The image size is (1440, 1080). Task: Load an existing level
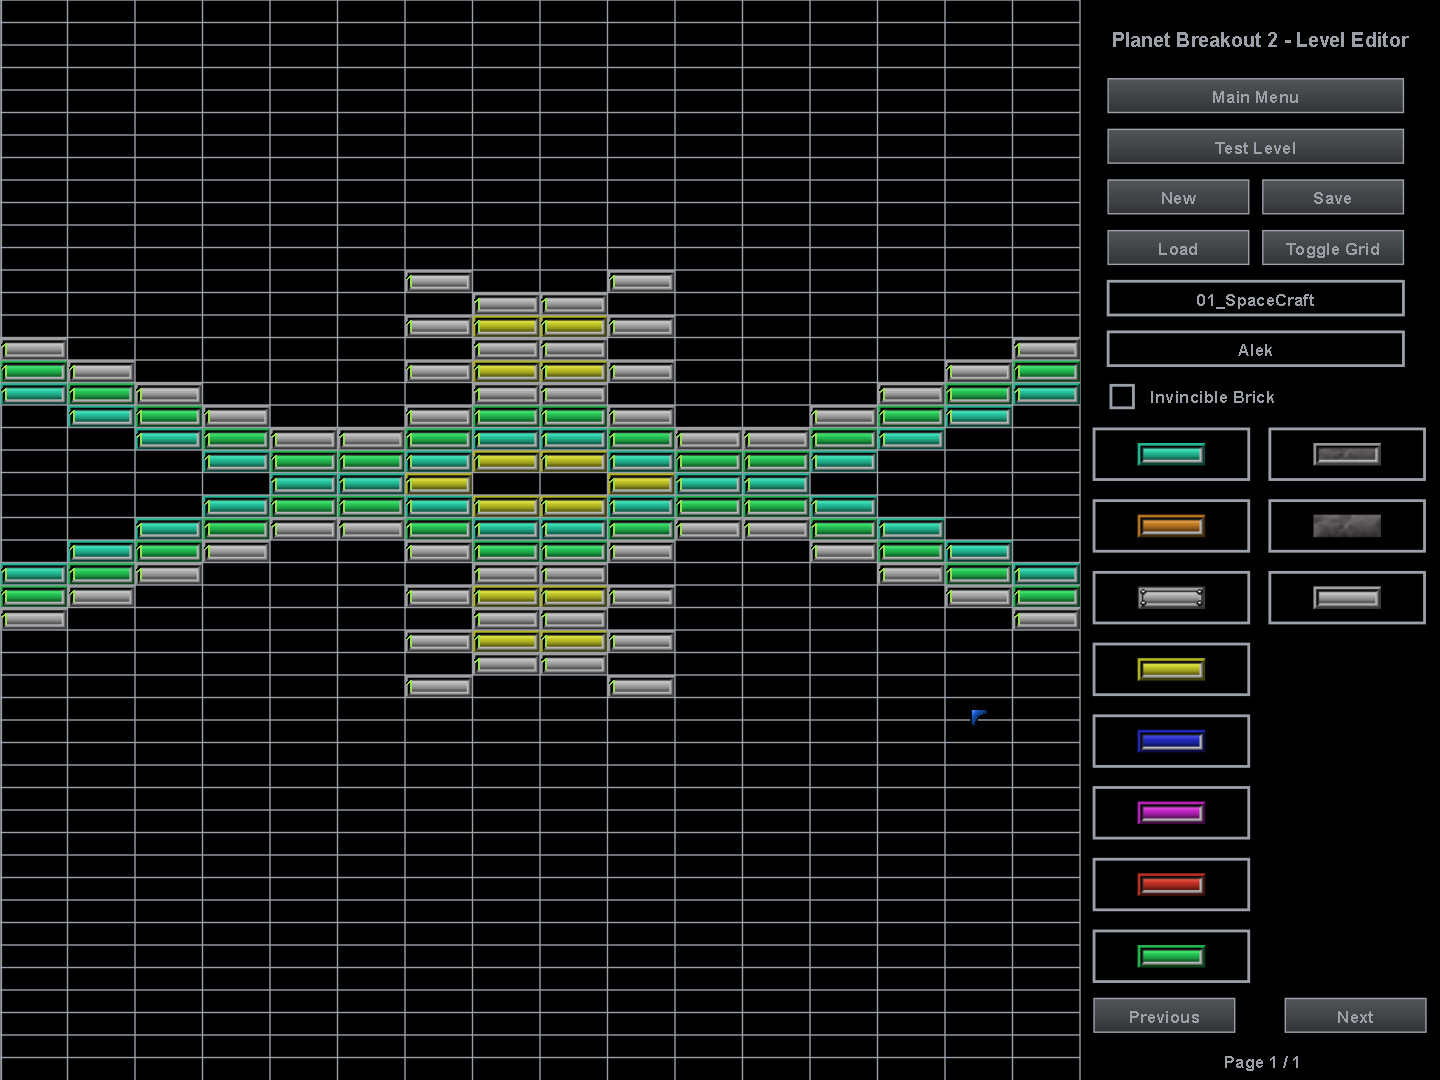pos(1177,248)
